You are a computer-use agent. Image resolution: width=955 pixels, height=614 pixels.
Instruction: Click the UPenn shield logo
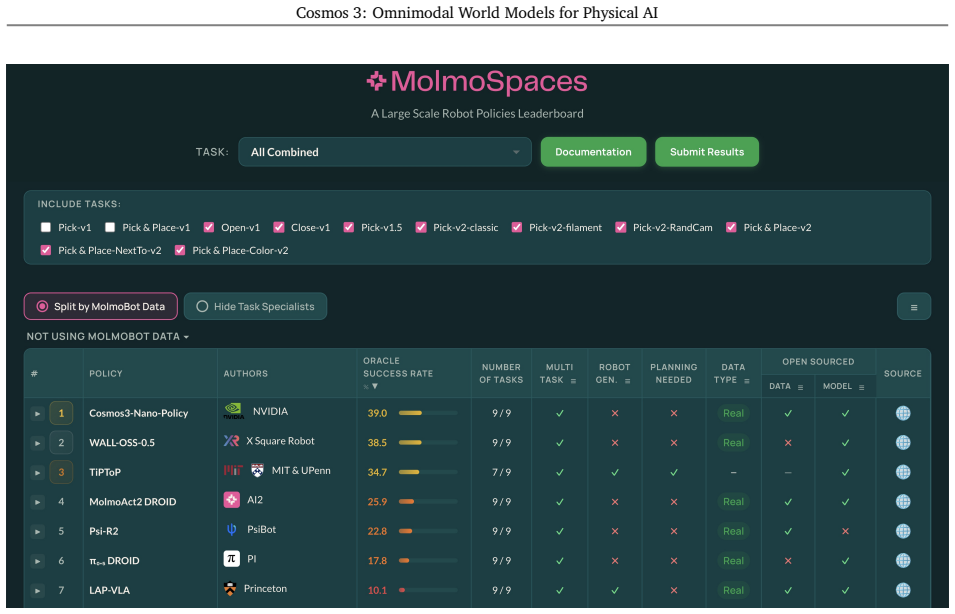[x=258, y=470]
